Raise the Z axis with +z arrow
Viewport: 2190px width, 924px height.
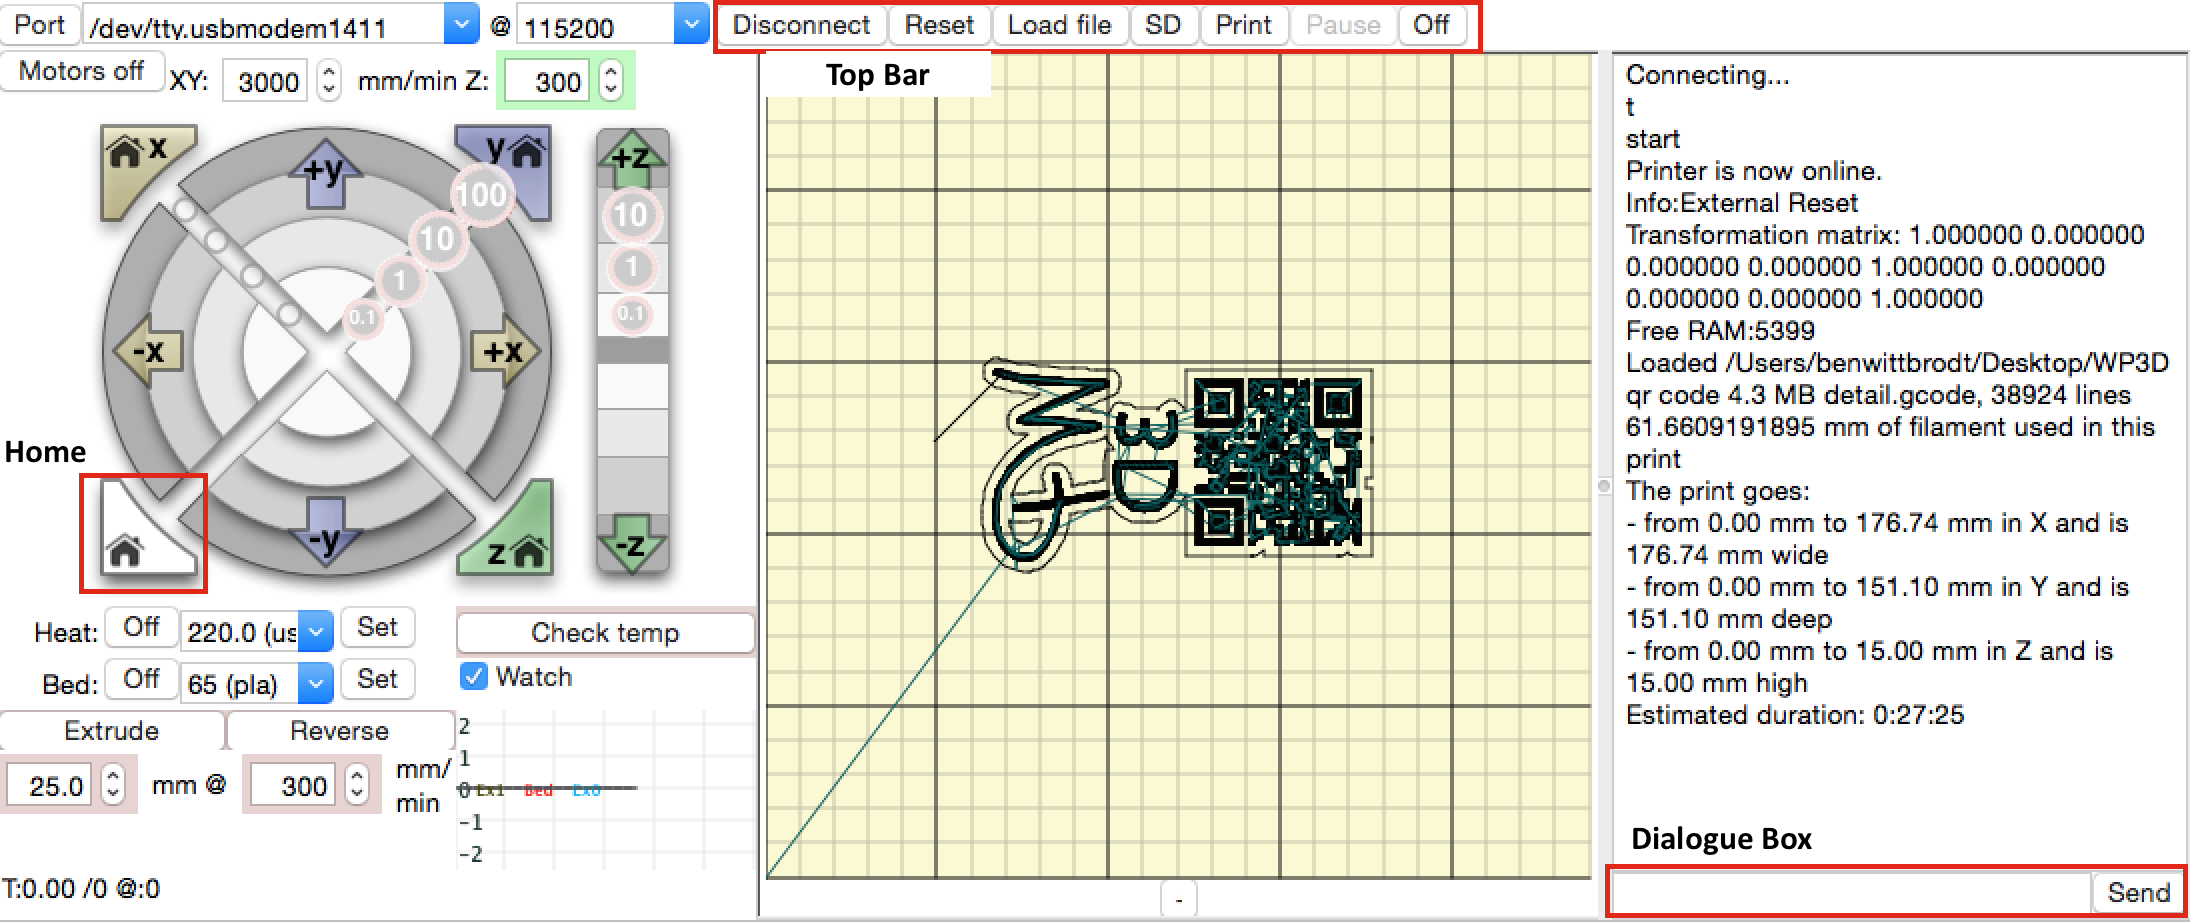tap(631, 158)
